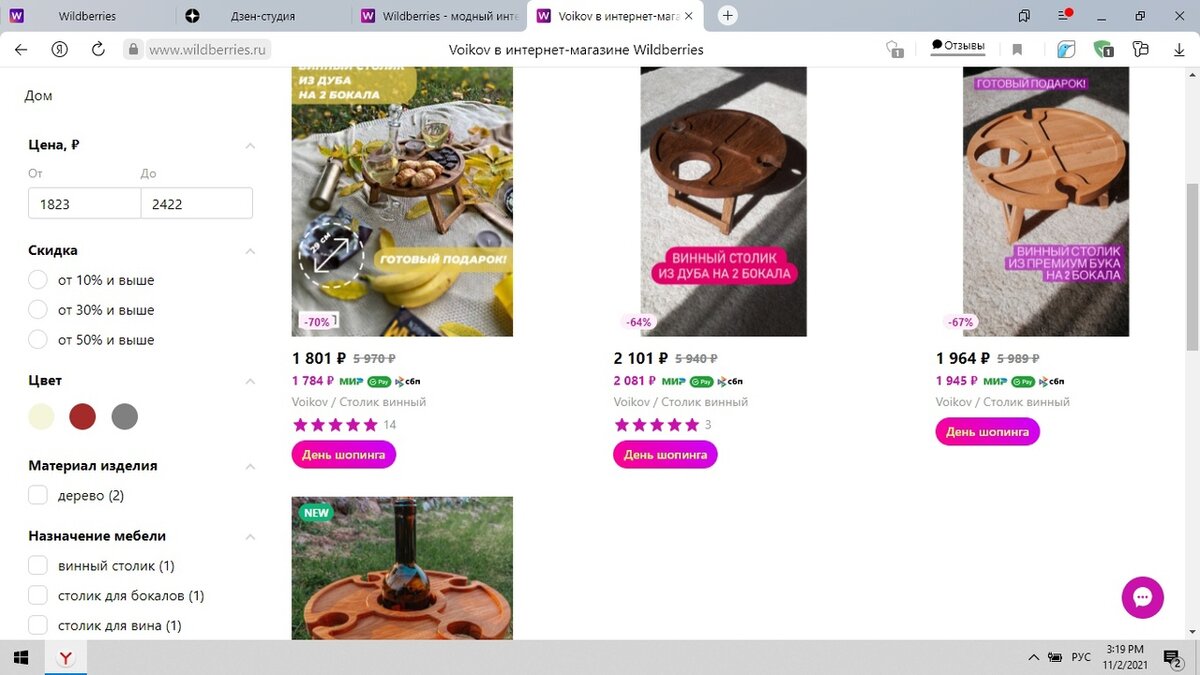Open the Yandex home (Я) button
The height and width of the screenshot is (675, 1200).
point(59,49)
